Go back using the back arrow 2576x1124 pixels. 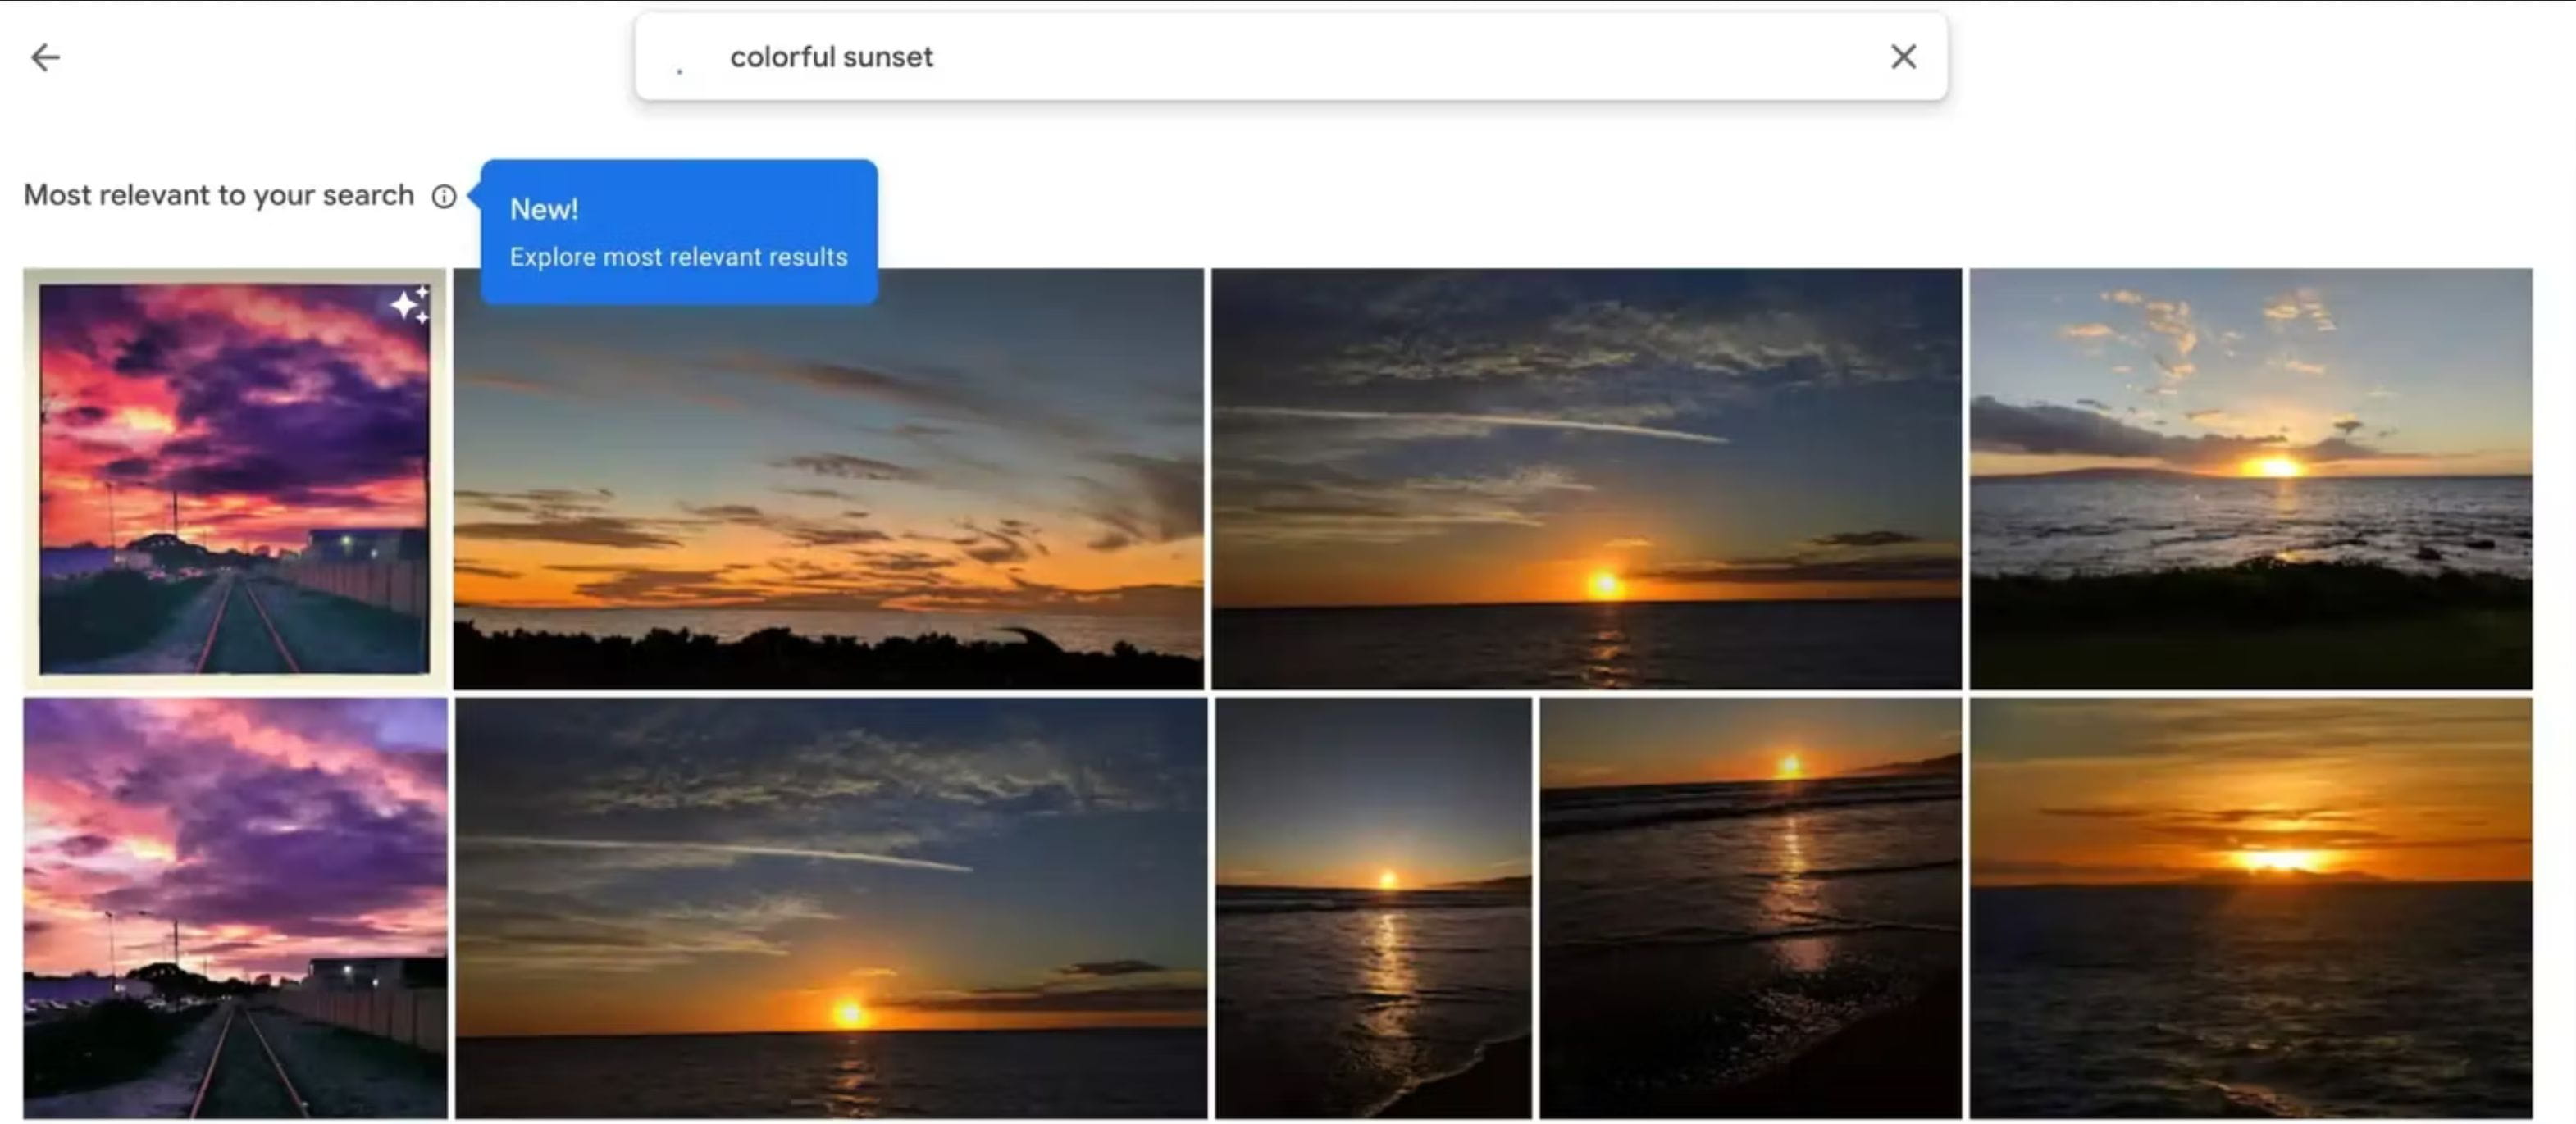[x=46, y=57]
